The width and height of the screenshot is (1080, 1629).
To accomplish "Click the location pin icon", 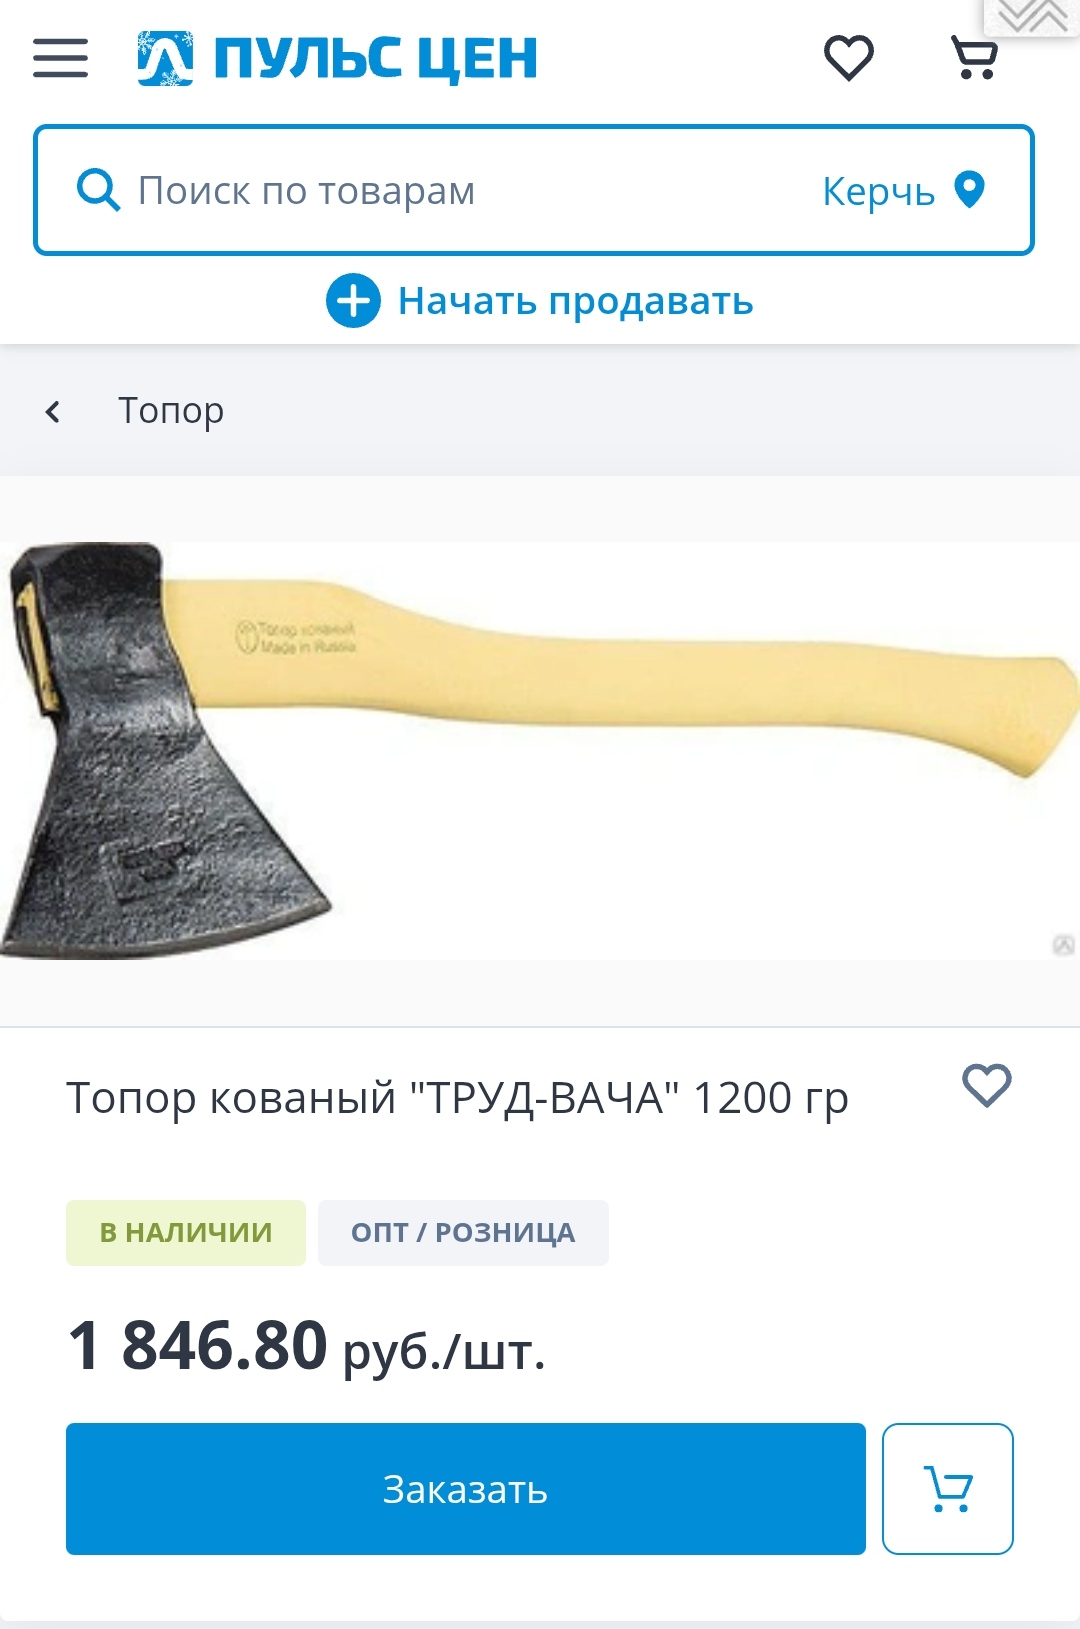I will point(970,189).
